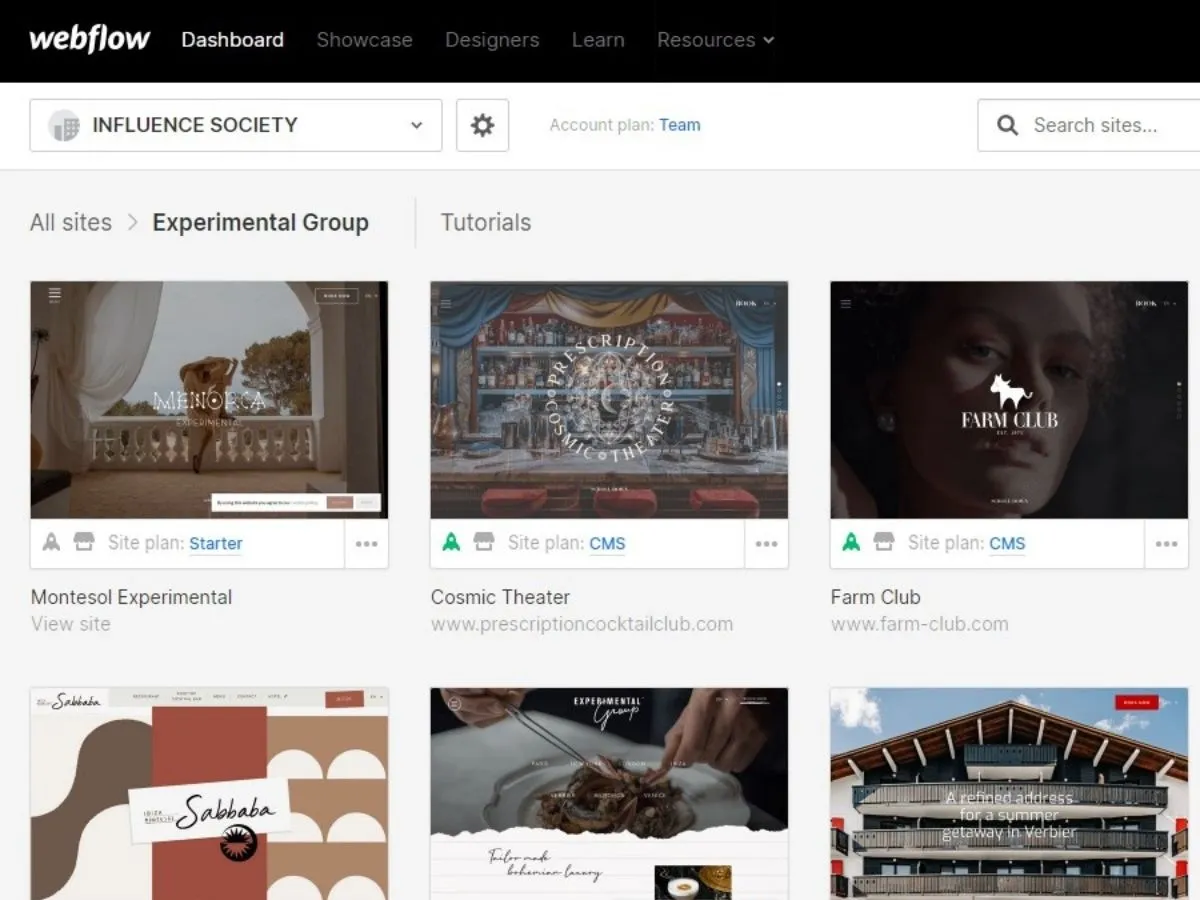This screenshot has height=900, width=1200.
Task: Open the Sabbaba site thumbnail
Action: click(x=209, y=794)
